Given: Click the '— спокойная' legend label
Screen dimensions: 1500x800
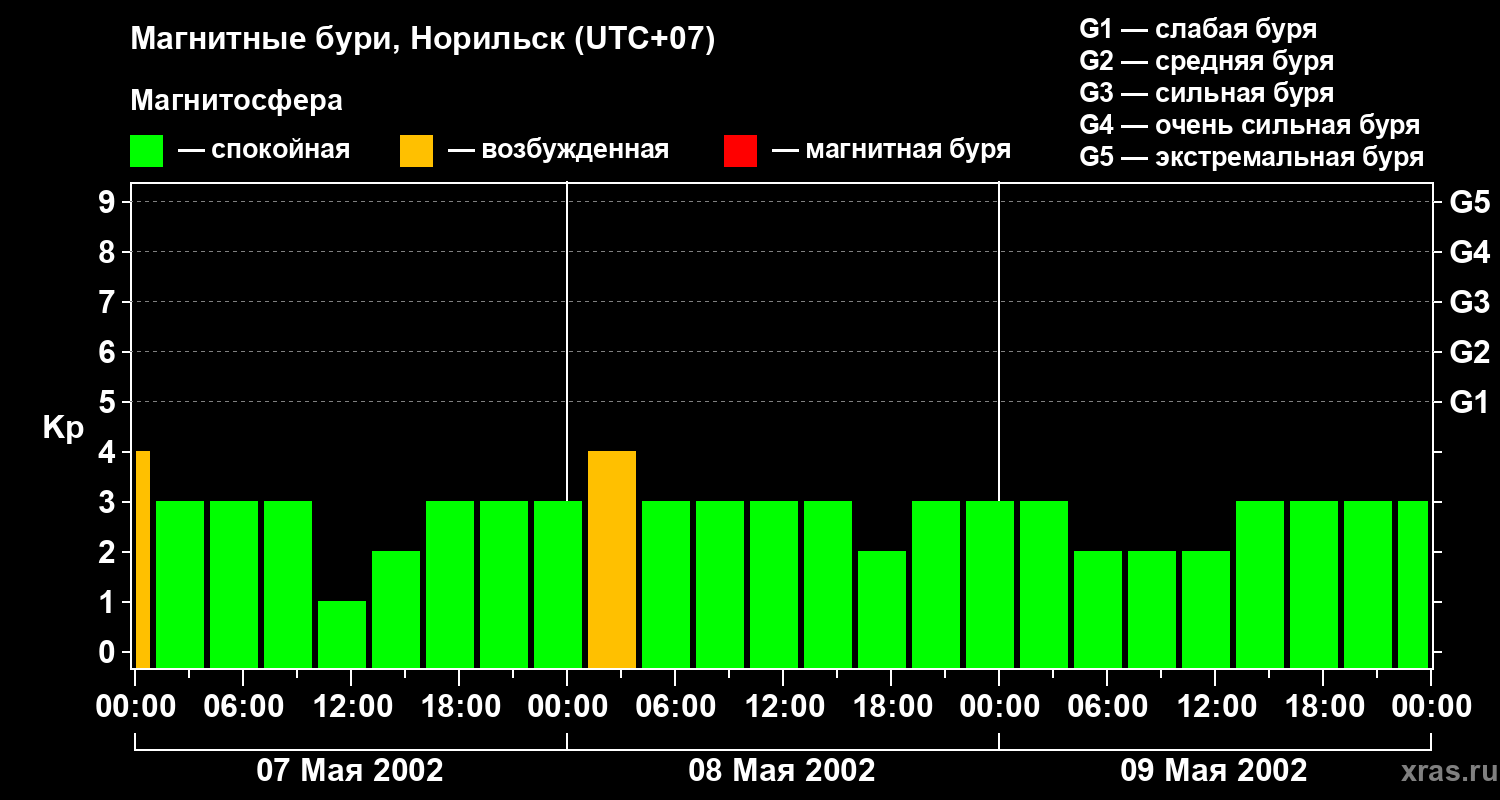Looking at the screenshot, I should coord(263,150).
